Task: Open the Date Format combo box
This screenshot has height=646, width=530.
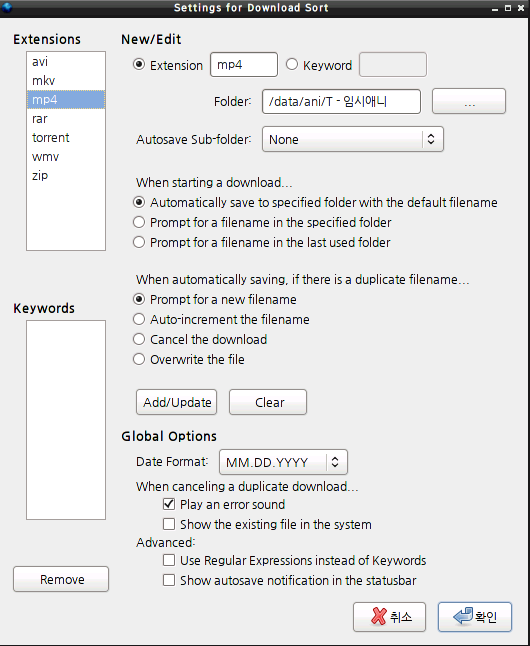Action: pyautogui.click(x=284, y=462)
